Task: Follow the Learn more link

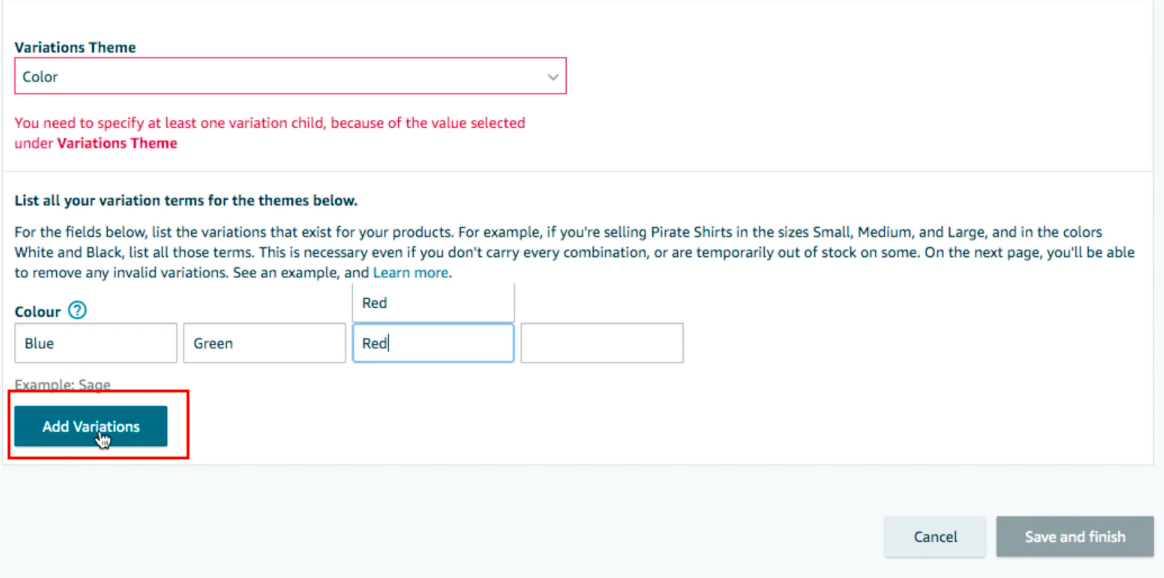Action: point(411,272)
